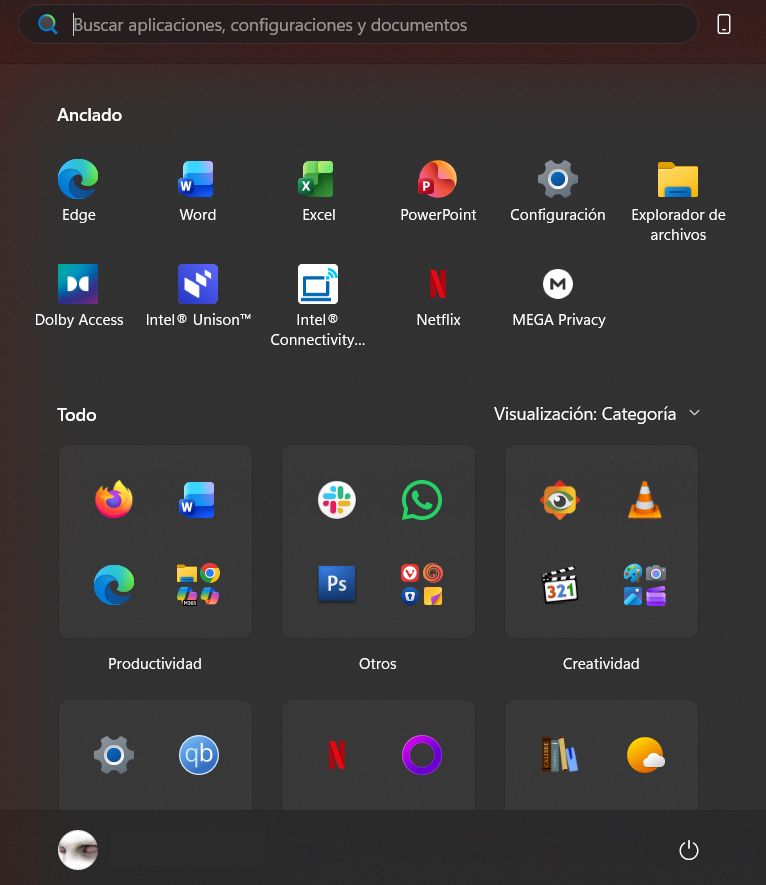This screenshot has height=885, width=766.
Task: Expand more apps in Creatividad group
Action: [x=645, y=585]
